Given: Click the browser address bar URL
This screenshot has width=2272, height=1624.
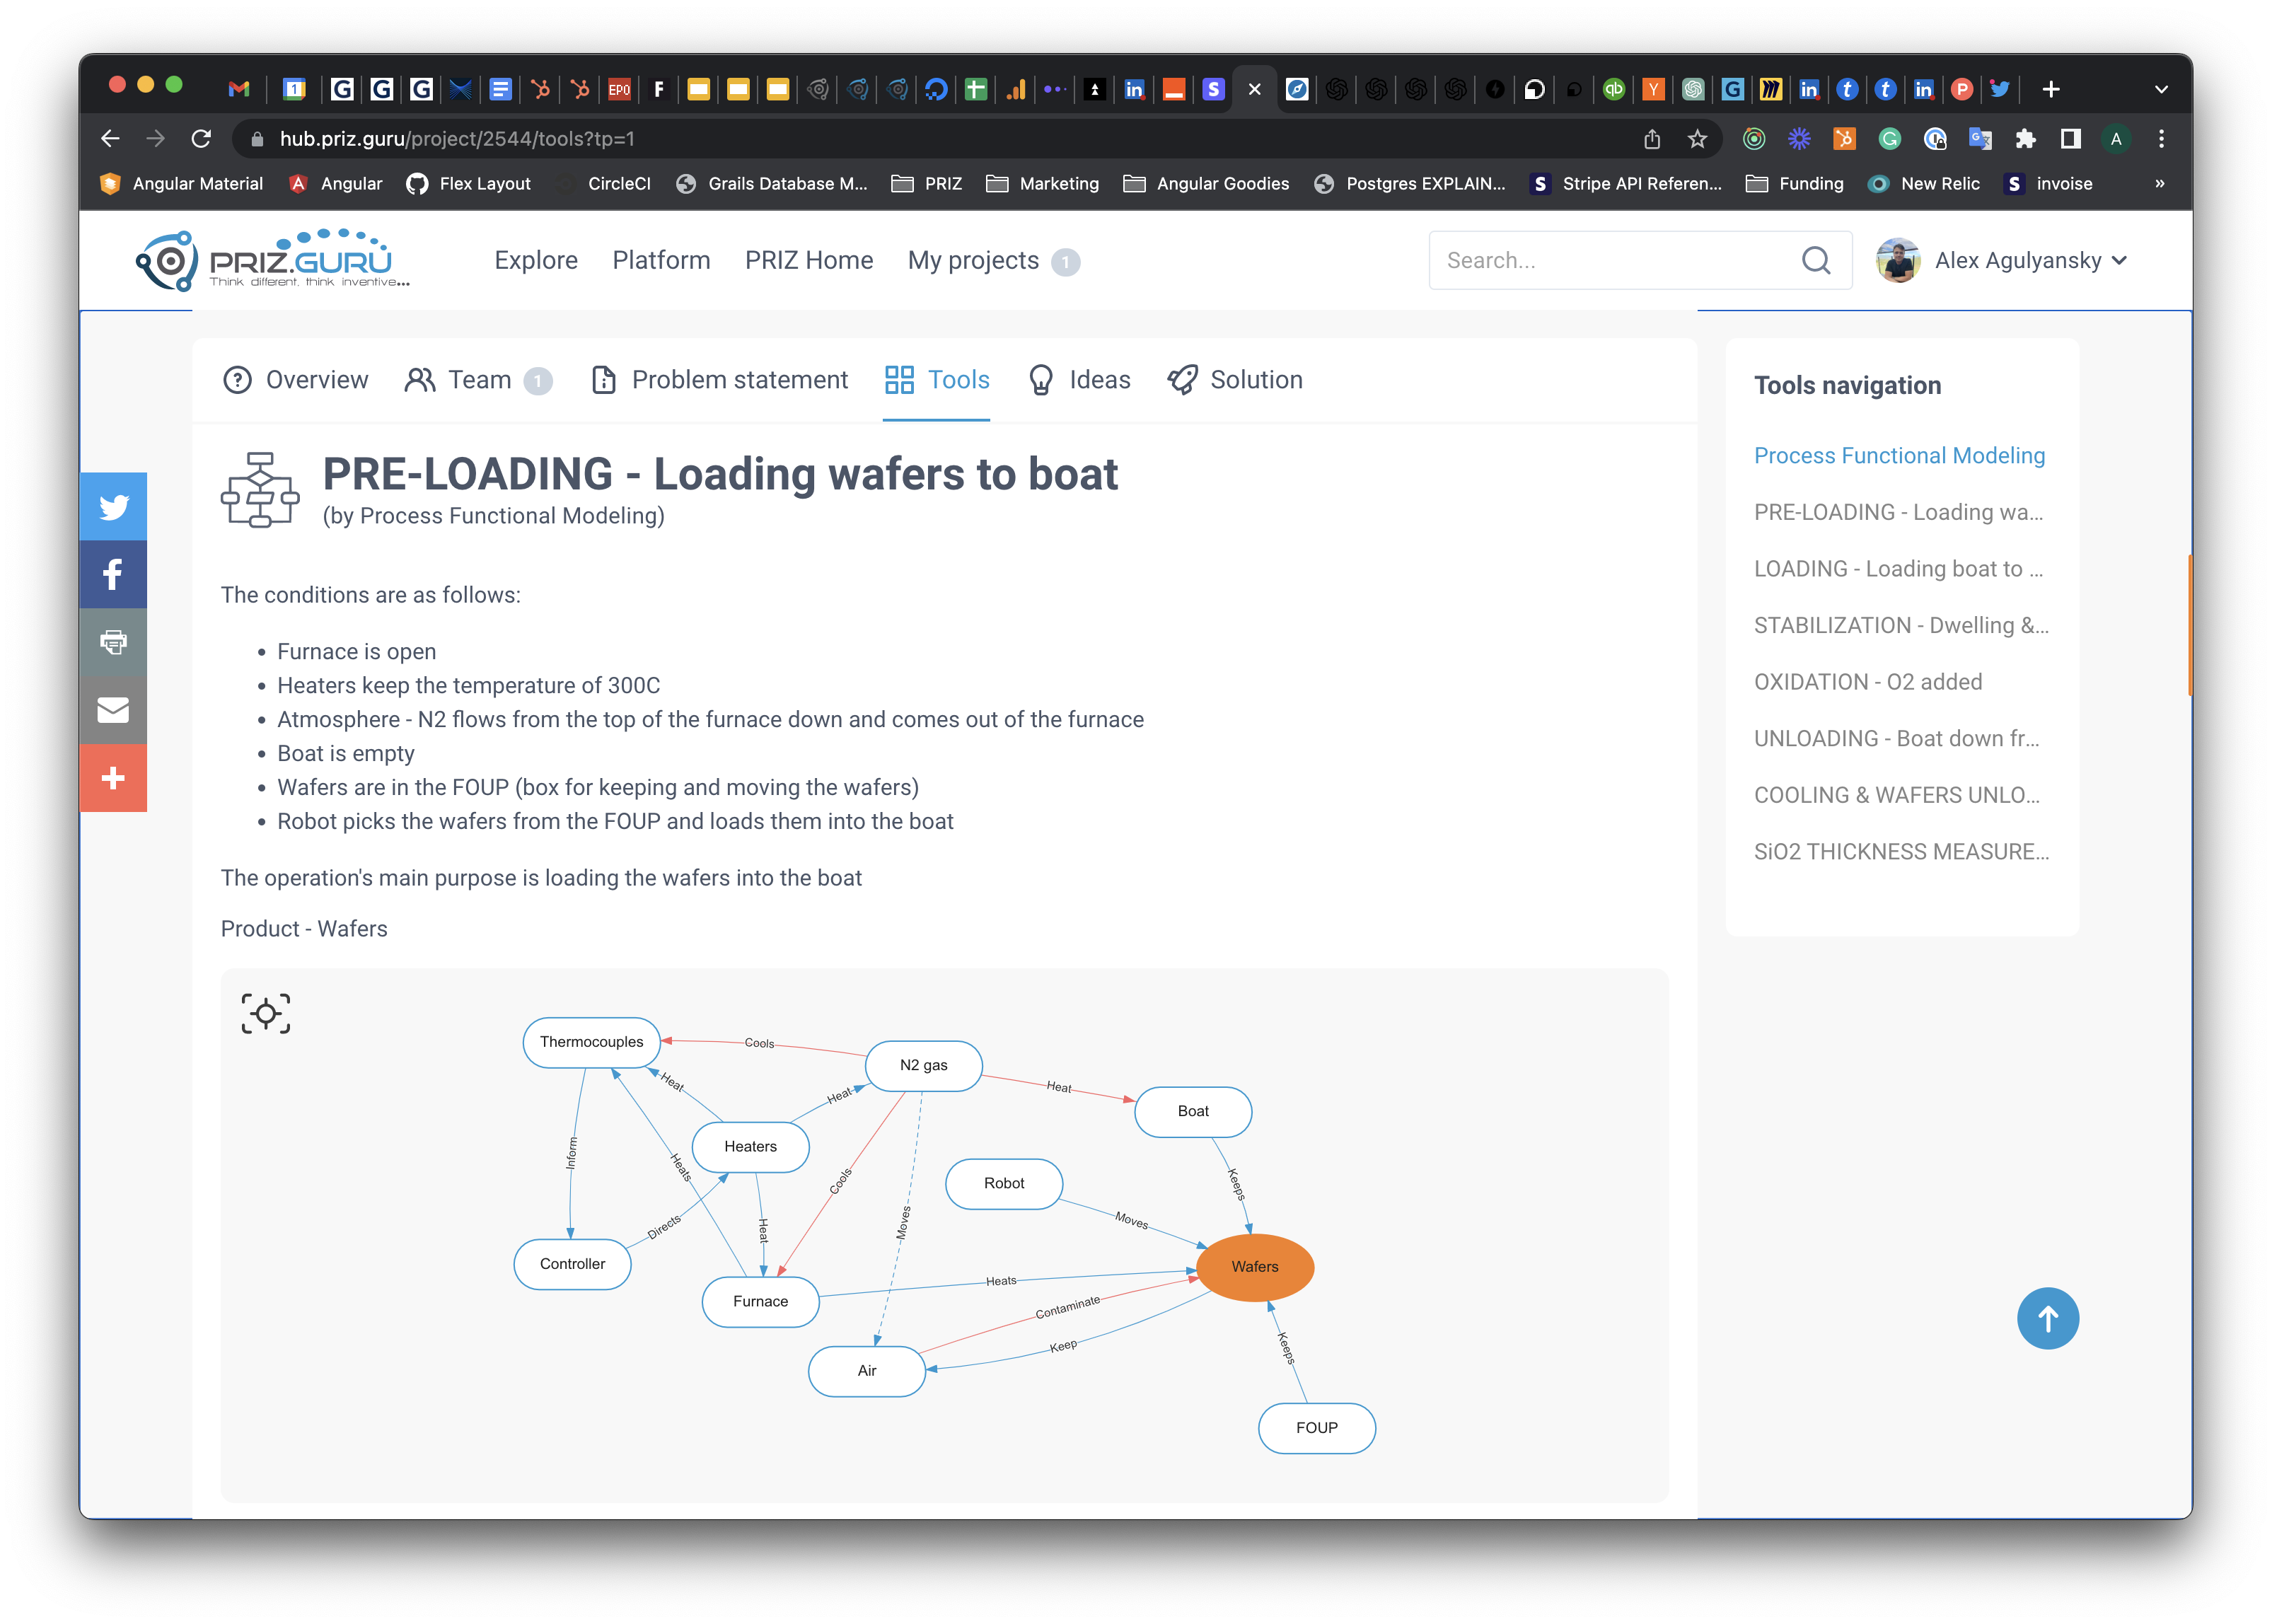Looking at the screenshot, I should (x=457, y=139).
